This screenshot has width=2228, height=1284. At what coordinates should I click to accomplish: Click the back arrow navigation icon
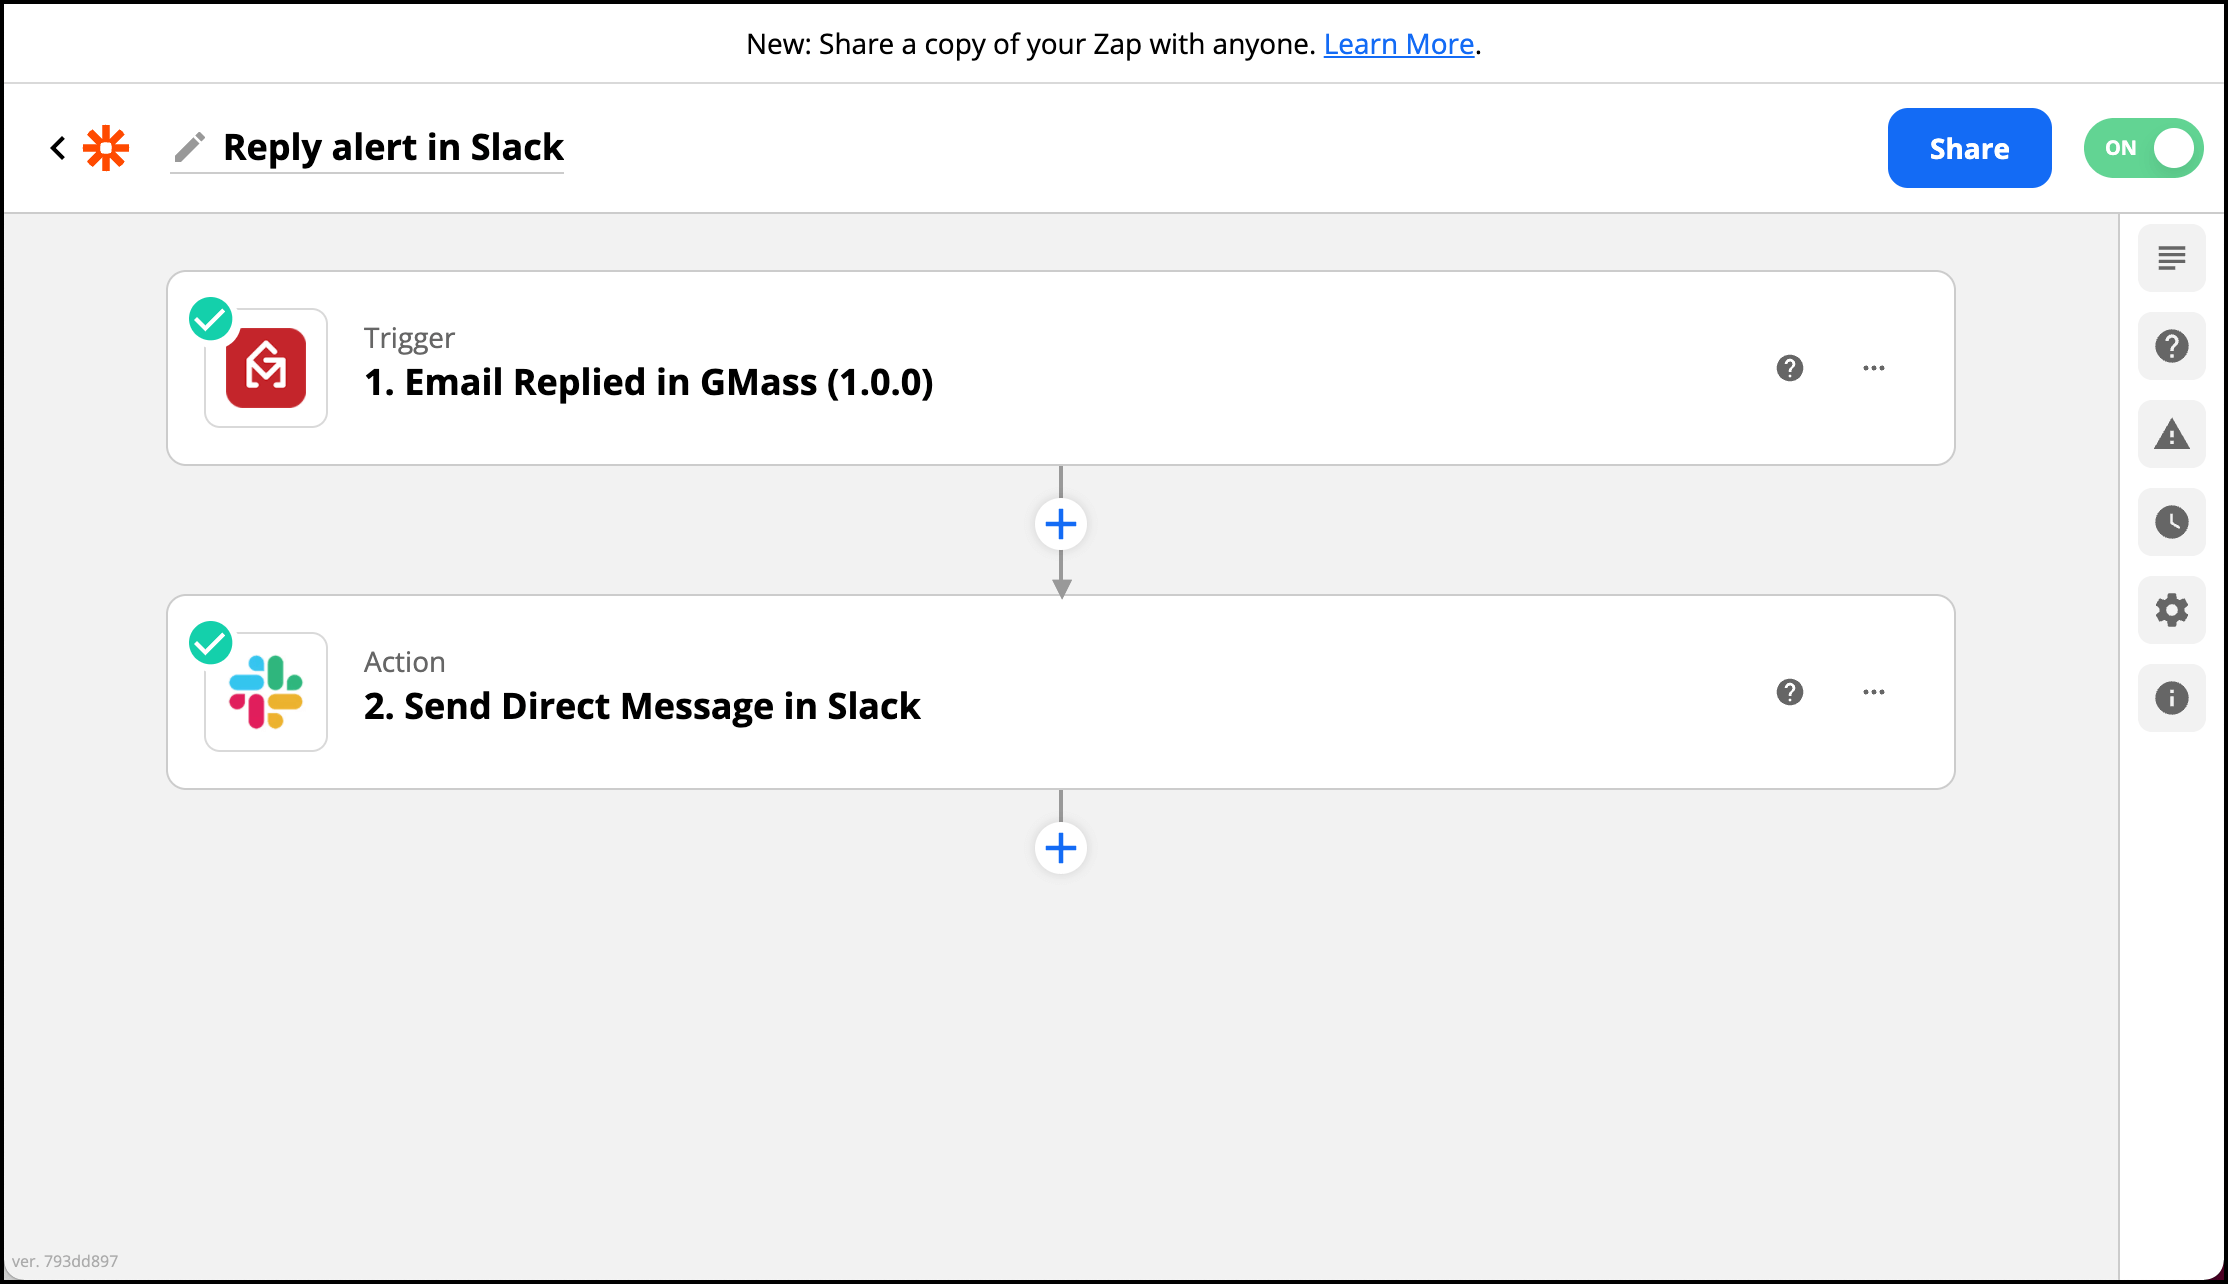[x=57, y=147]
